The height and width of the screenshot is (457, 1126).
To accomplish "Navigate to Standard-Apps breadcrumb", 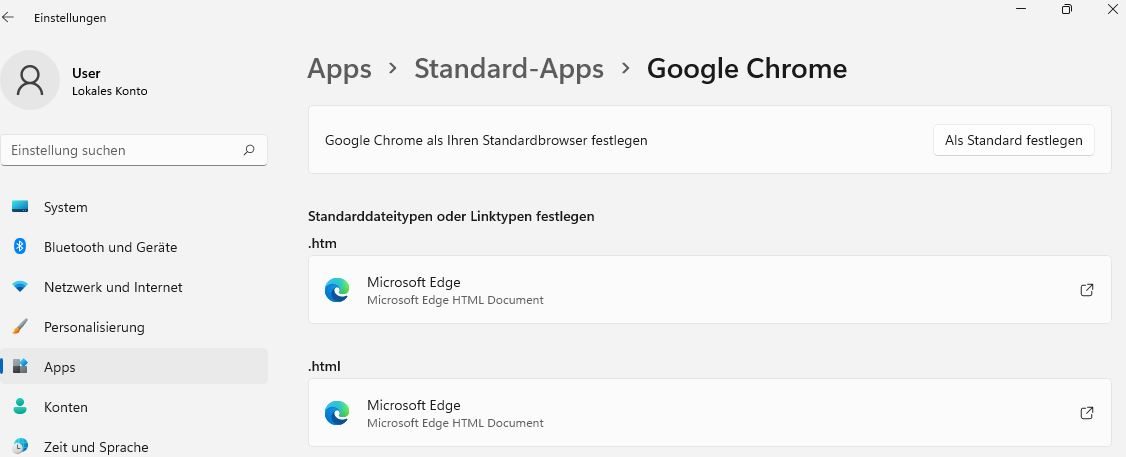I will (509, 69).
